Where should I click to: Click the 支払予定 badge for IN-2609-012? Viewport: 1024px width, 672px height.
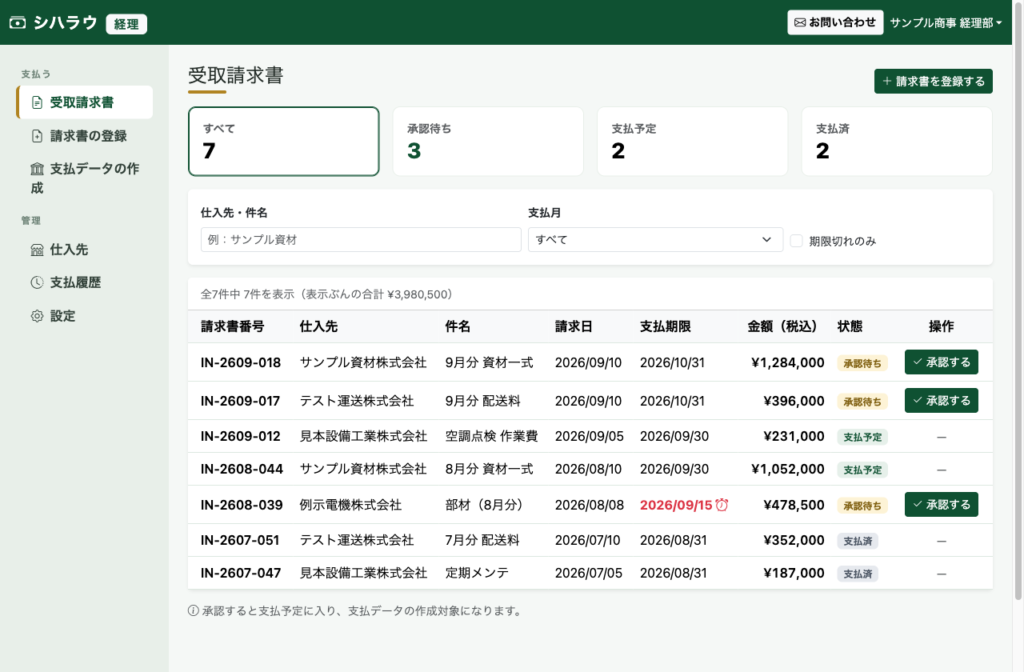click(x=862, y=437)
